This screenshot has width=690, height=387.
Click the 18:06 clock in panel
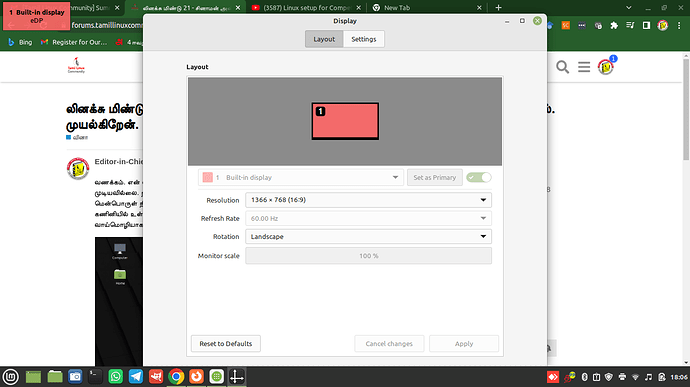pos(679,377)
